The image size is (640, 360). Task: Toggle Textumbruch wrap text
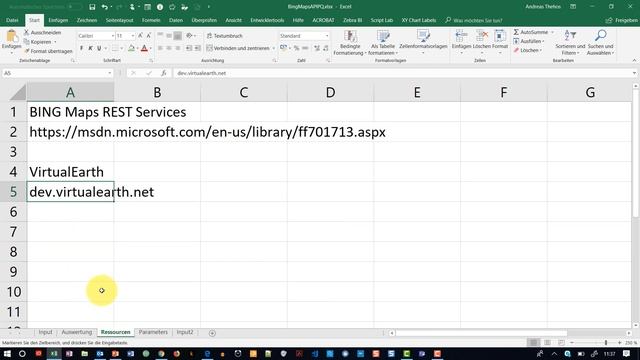click(x=225, y=36)
